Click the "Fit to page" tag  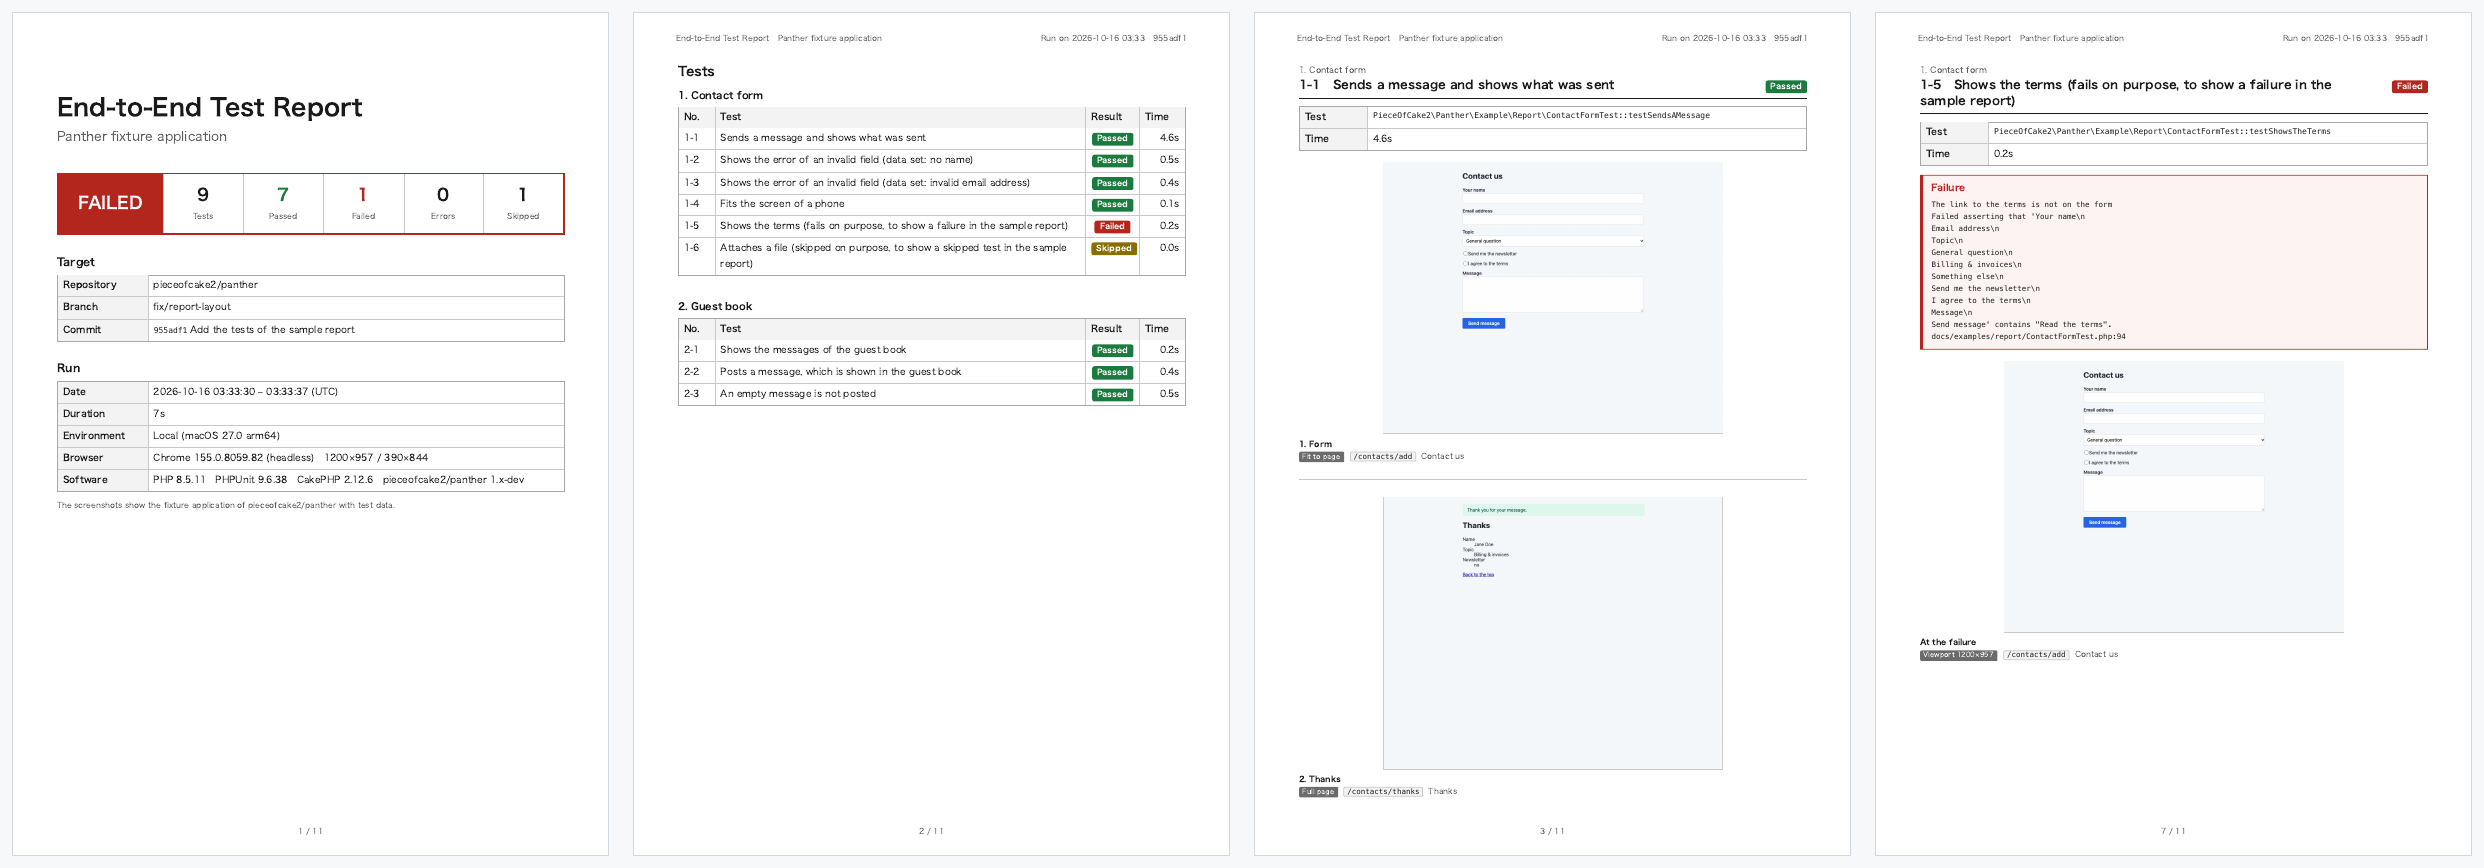(x=1321, y=457)
